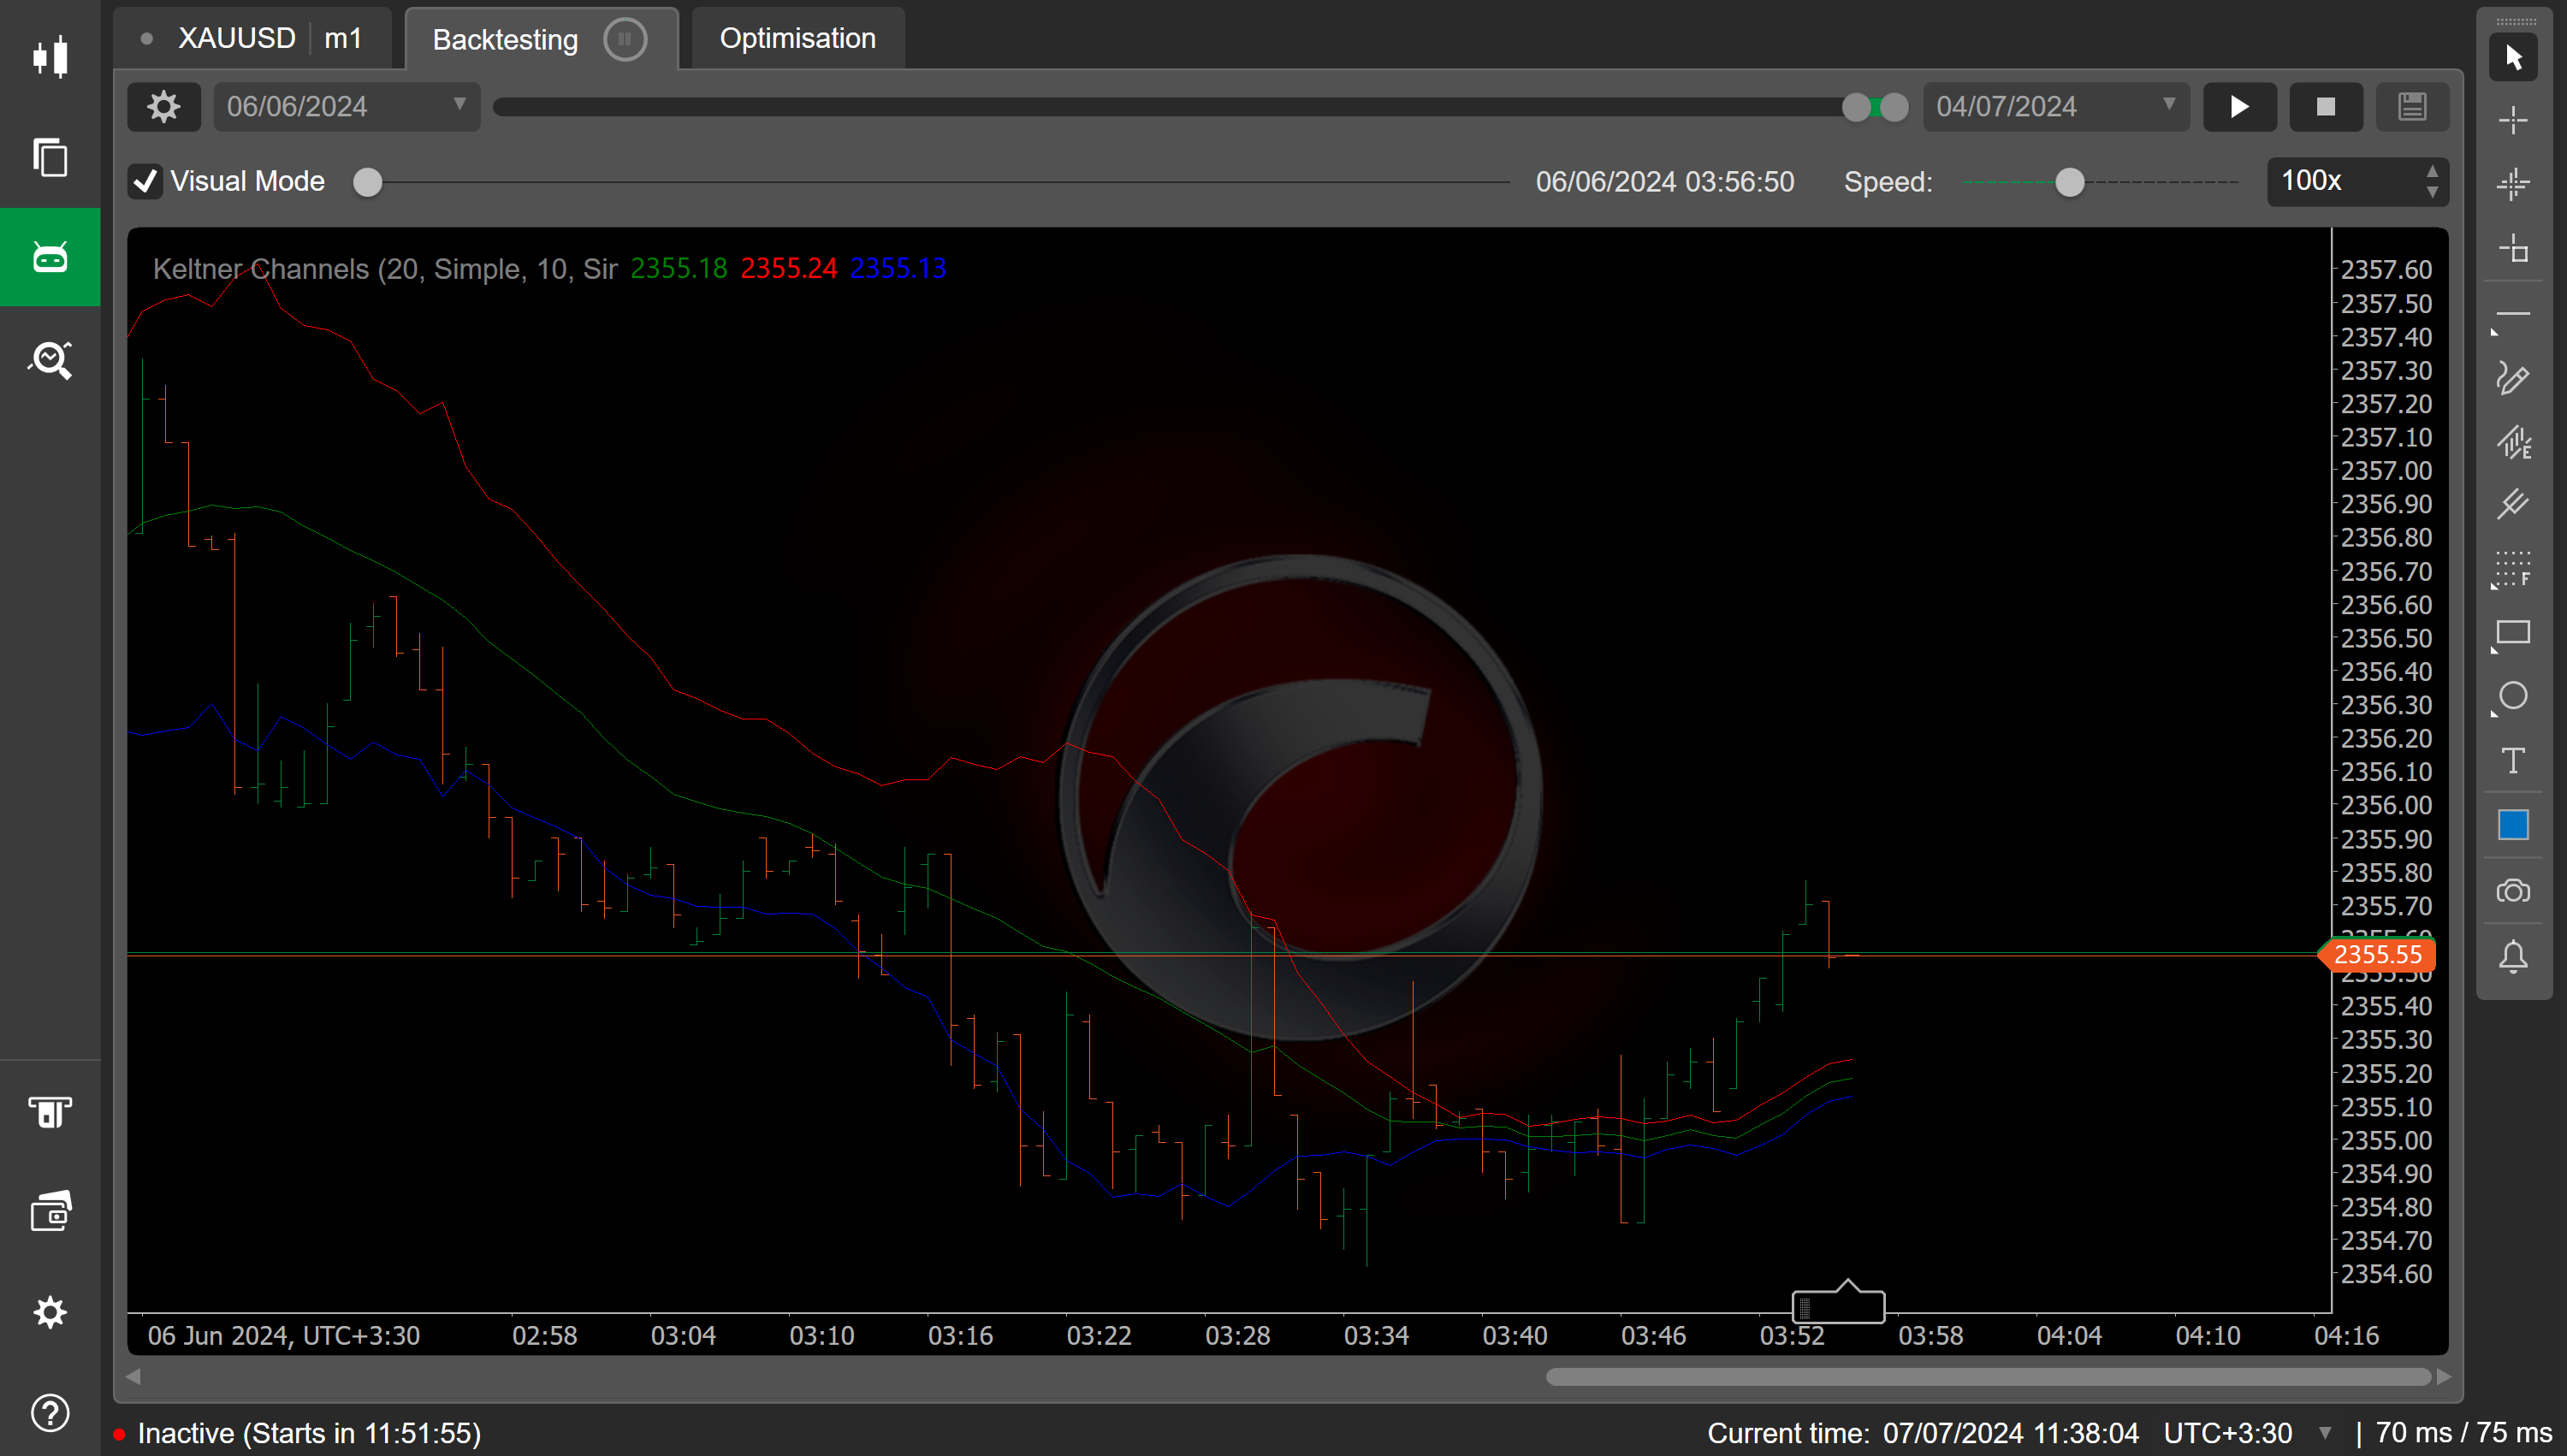This screenshot has height=1456, width=2567.
Task: Open the UTC+3:30 timezone dropdown arrow
Action: tap(2324, 1433)
